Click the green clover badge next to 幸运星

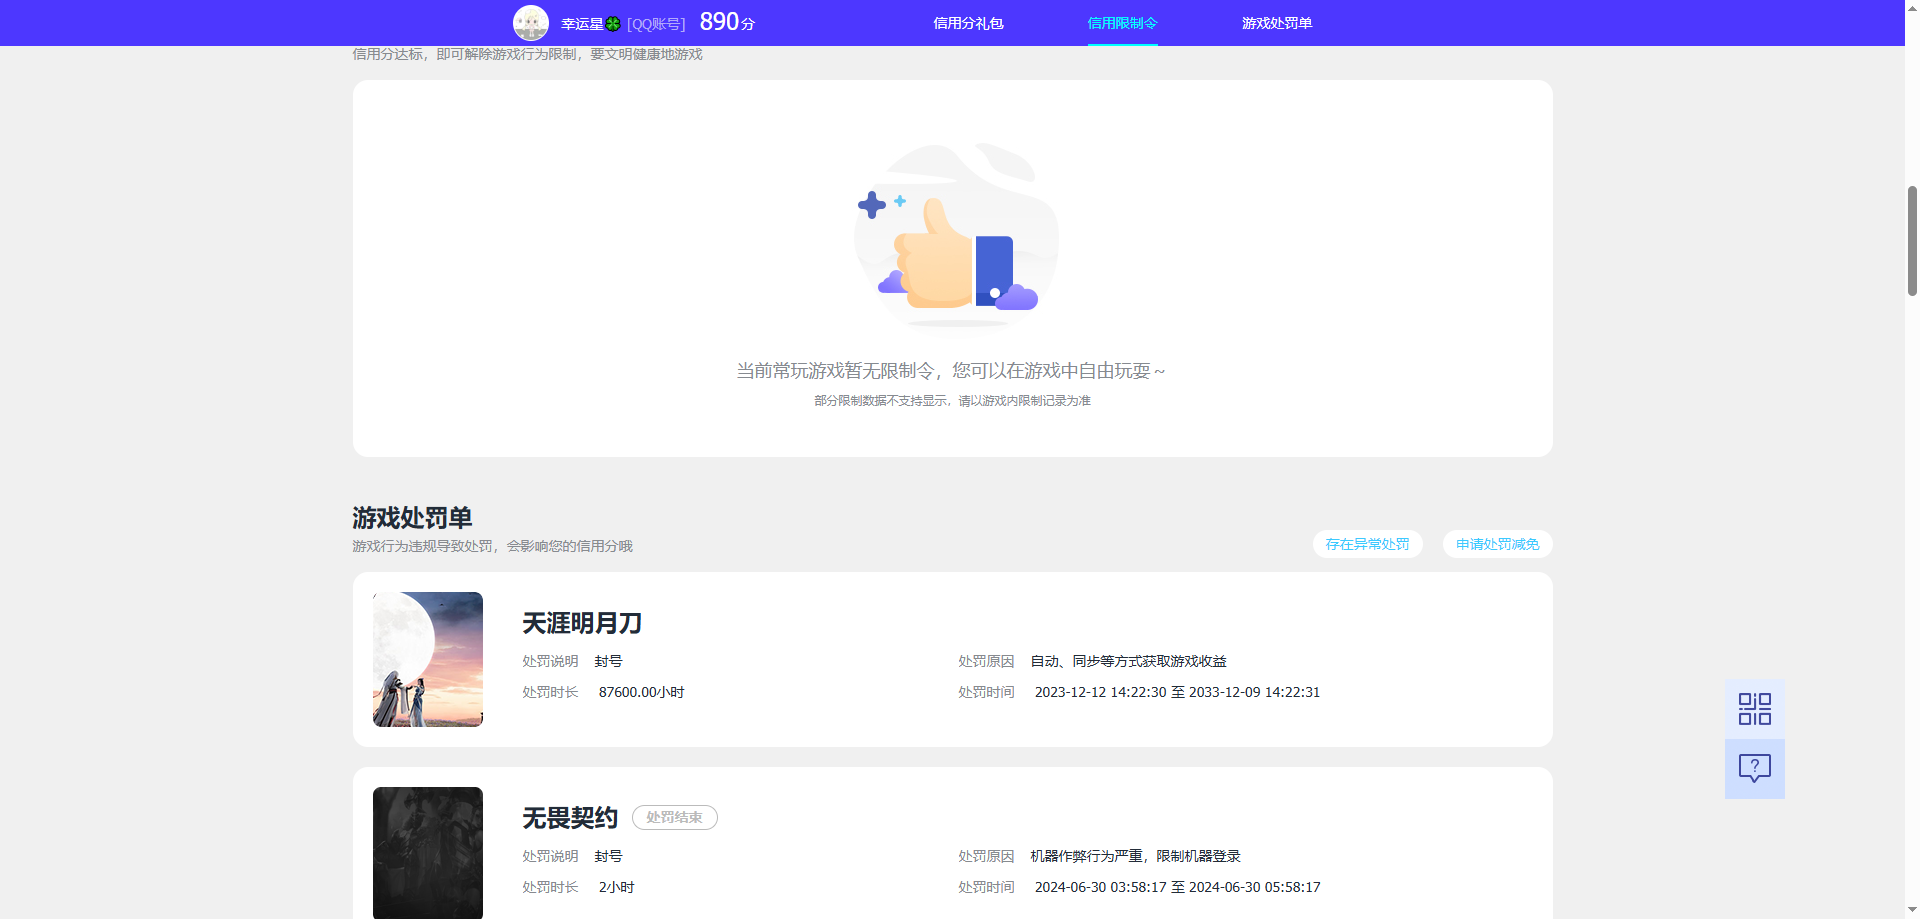coord(613,24)
